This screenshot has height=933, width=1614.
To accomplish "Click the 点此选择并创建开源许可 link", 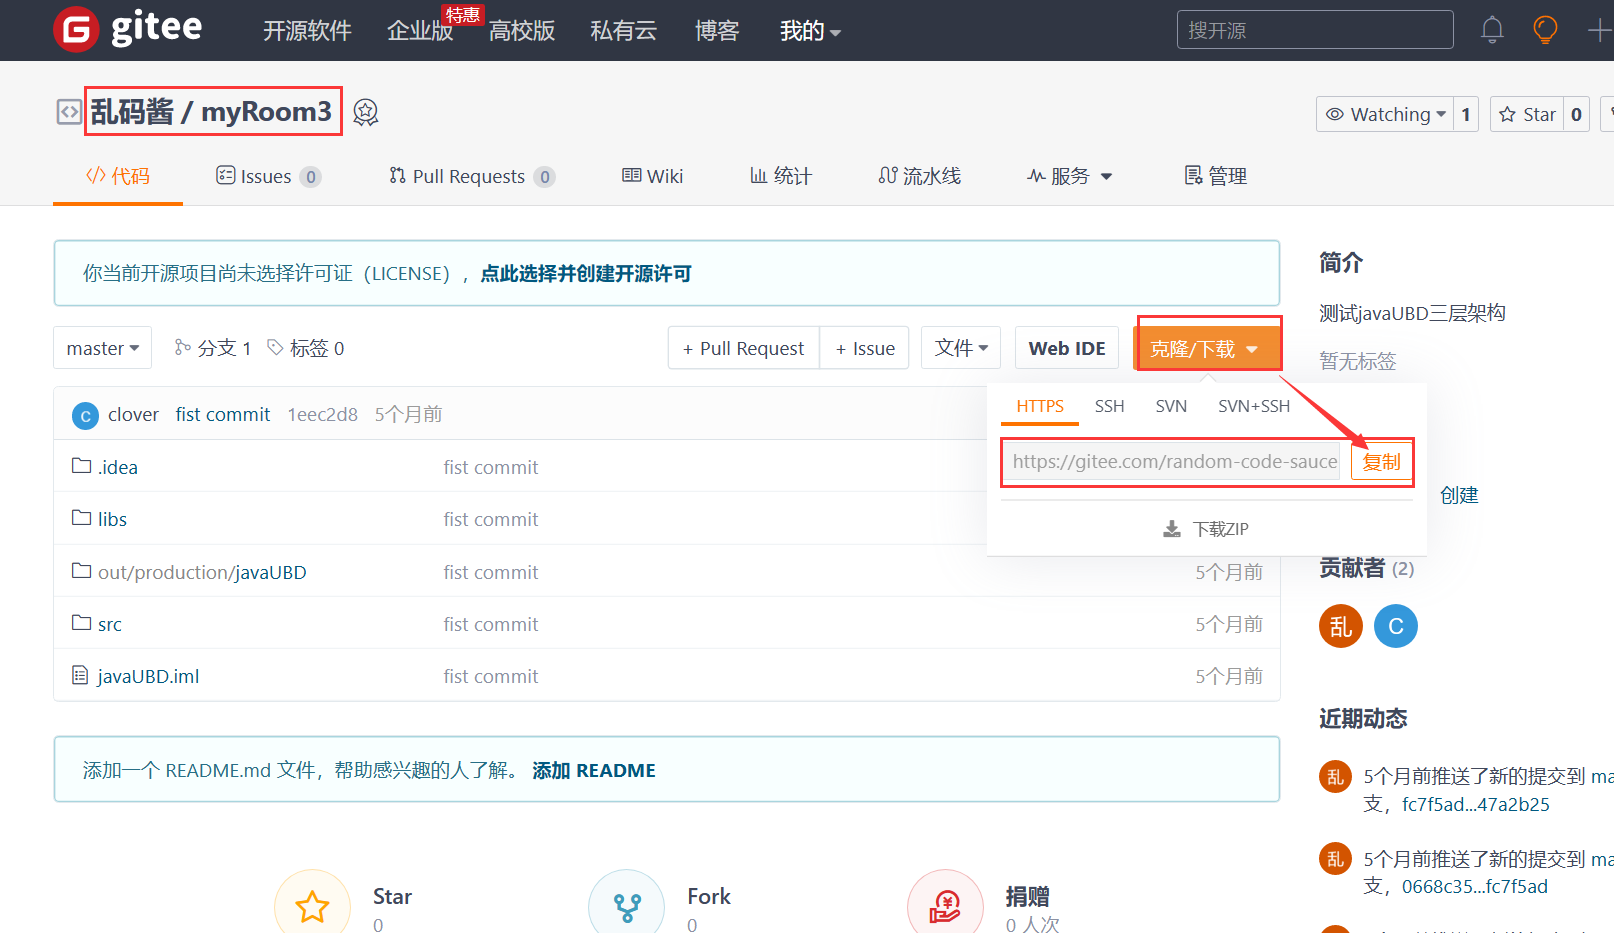I will [x=586, y=274].
